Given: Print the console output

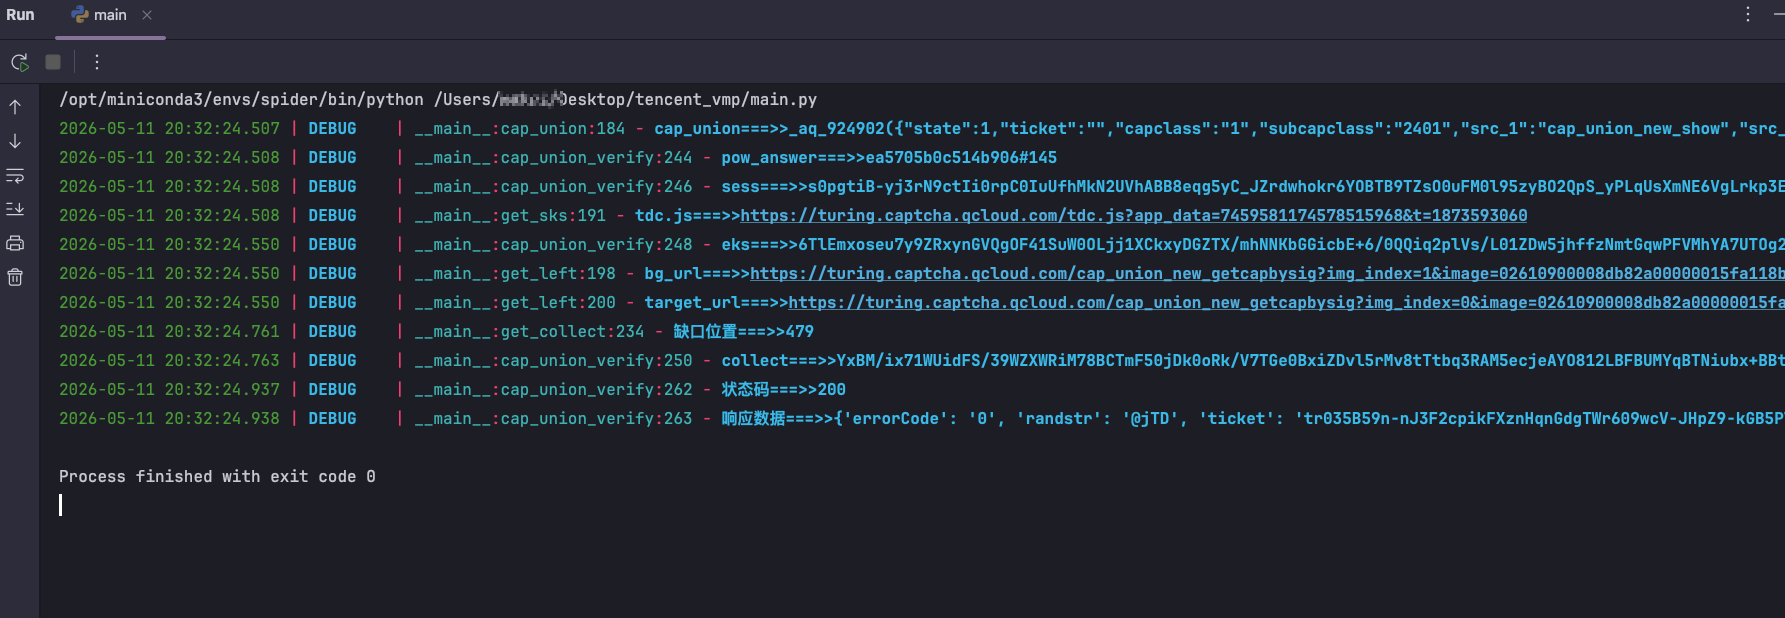Looking at the screenshot, I should (x=15, y=243).
